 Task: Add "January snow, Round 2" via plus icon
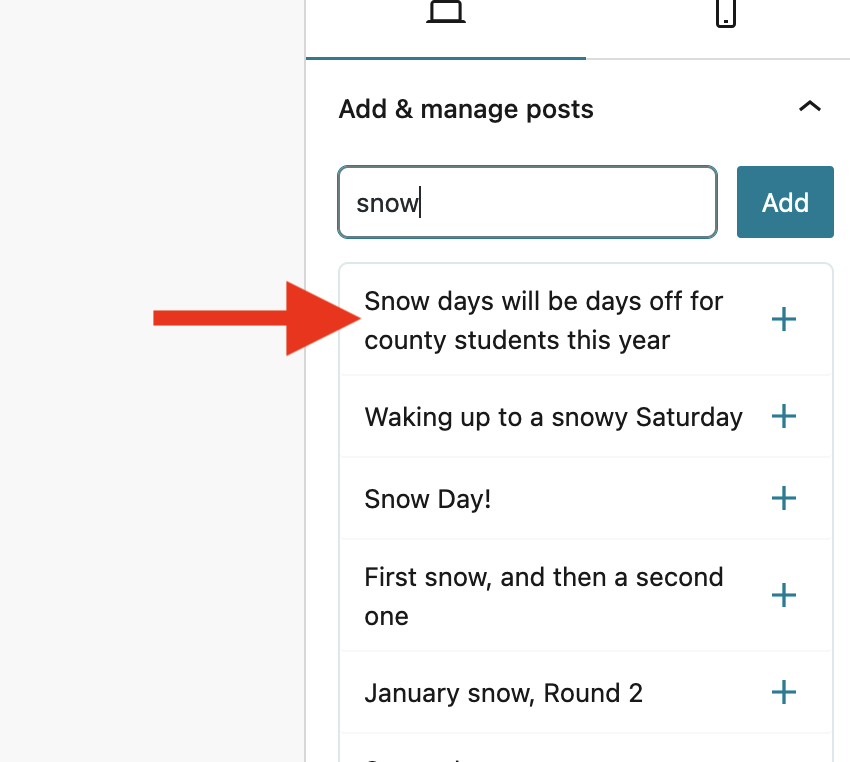[x=784, y=692]
